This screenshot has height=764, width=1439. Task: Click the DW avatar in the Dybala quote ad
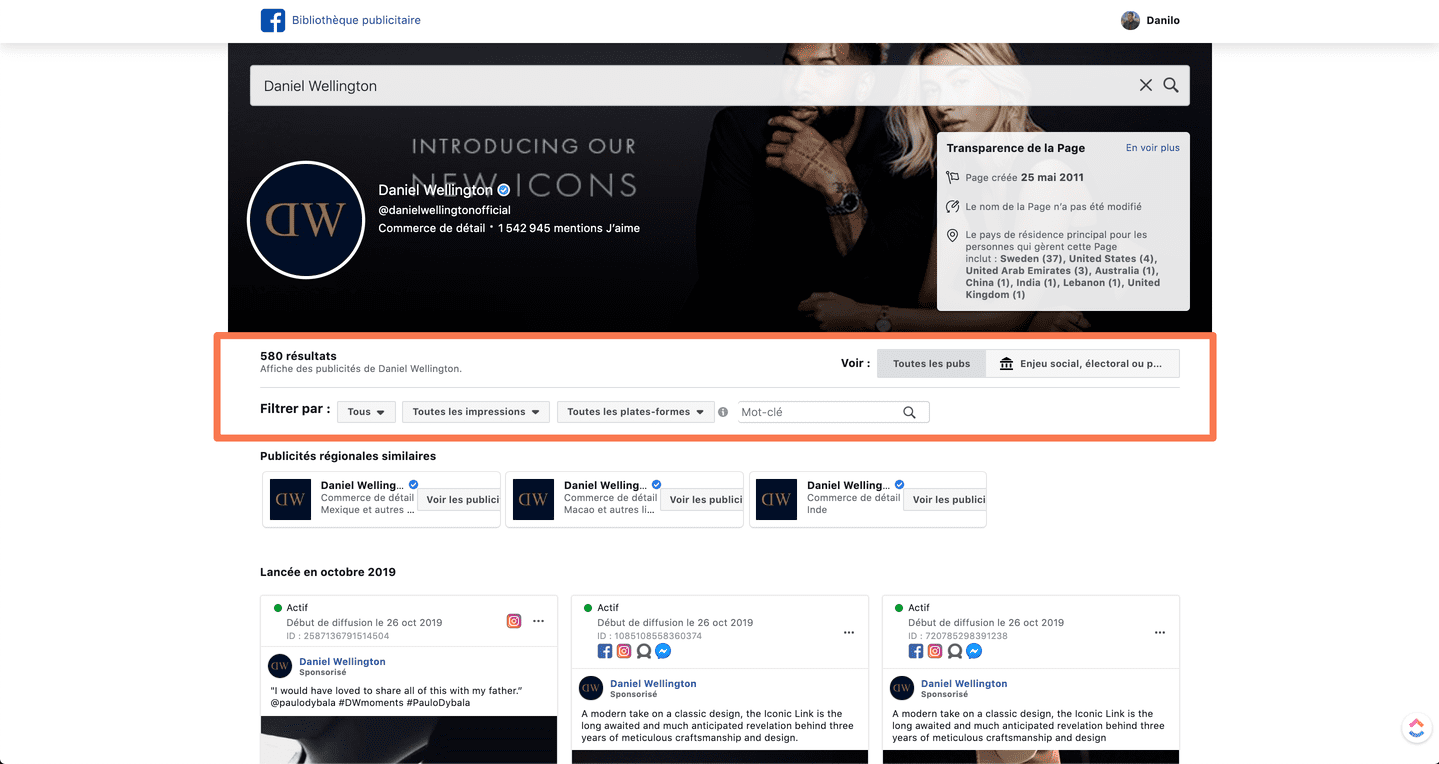[280, 666]
